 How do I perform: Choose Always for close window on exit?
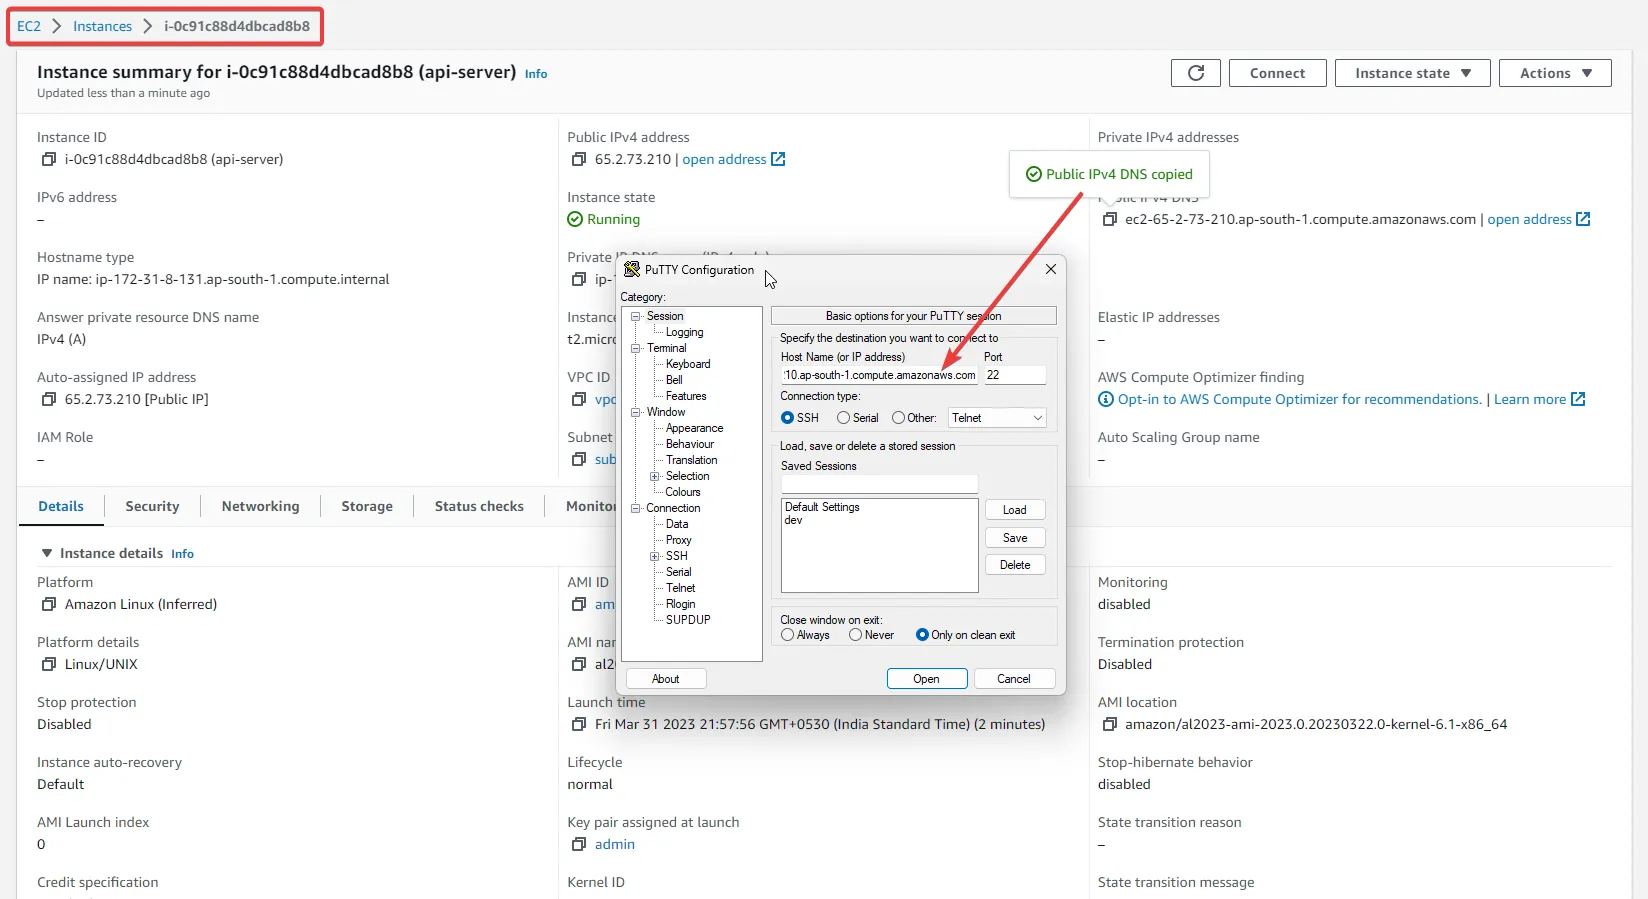pos(788,635)
